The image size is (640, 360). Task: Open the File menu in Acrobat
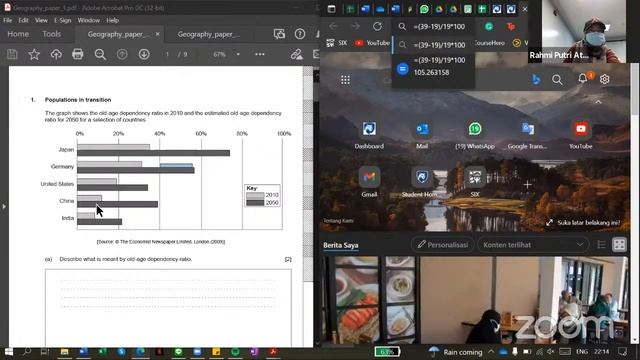[x=8, y=20]
